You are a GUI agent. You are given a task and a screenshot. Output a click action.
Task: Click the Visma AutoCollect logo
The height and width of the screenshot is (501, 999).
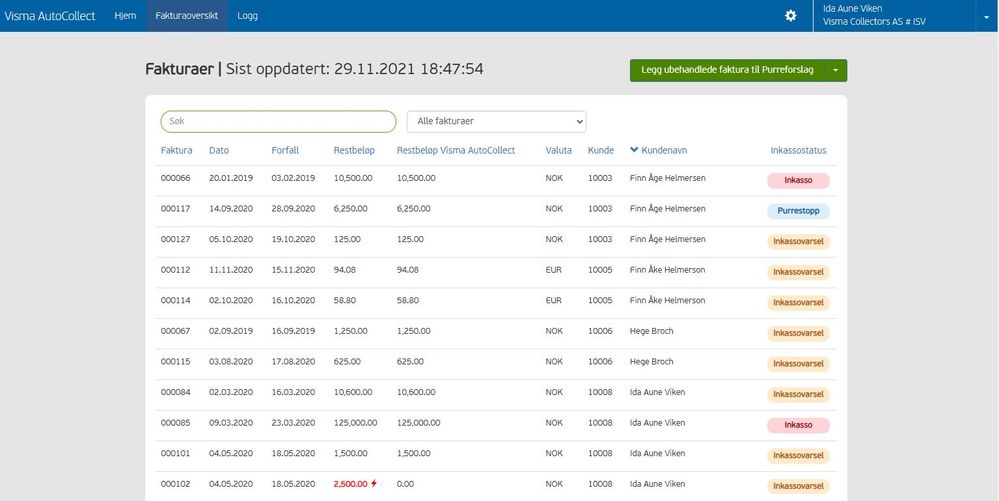50,16
